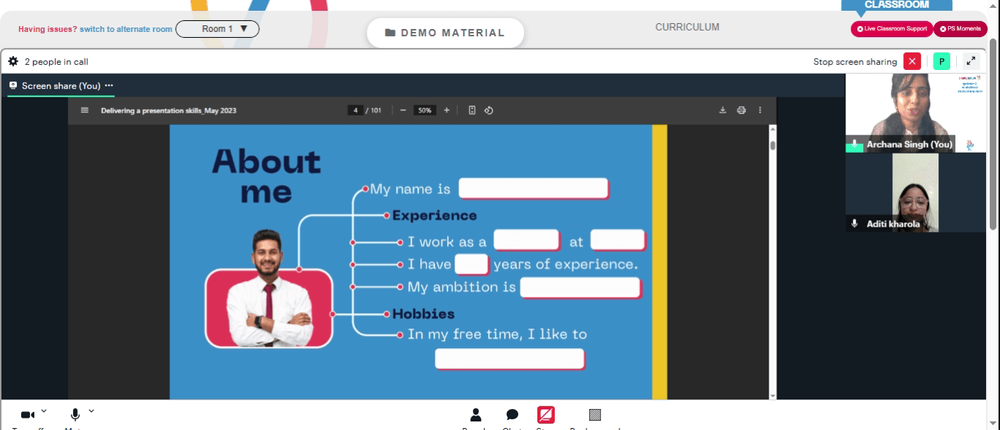1000x430 pixels.
Task: Click the green P participant badge
Action: click(941, 61)
